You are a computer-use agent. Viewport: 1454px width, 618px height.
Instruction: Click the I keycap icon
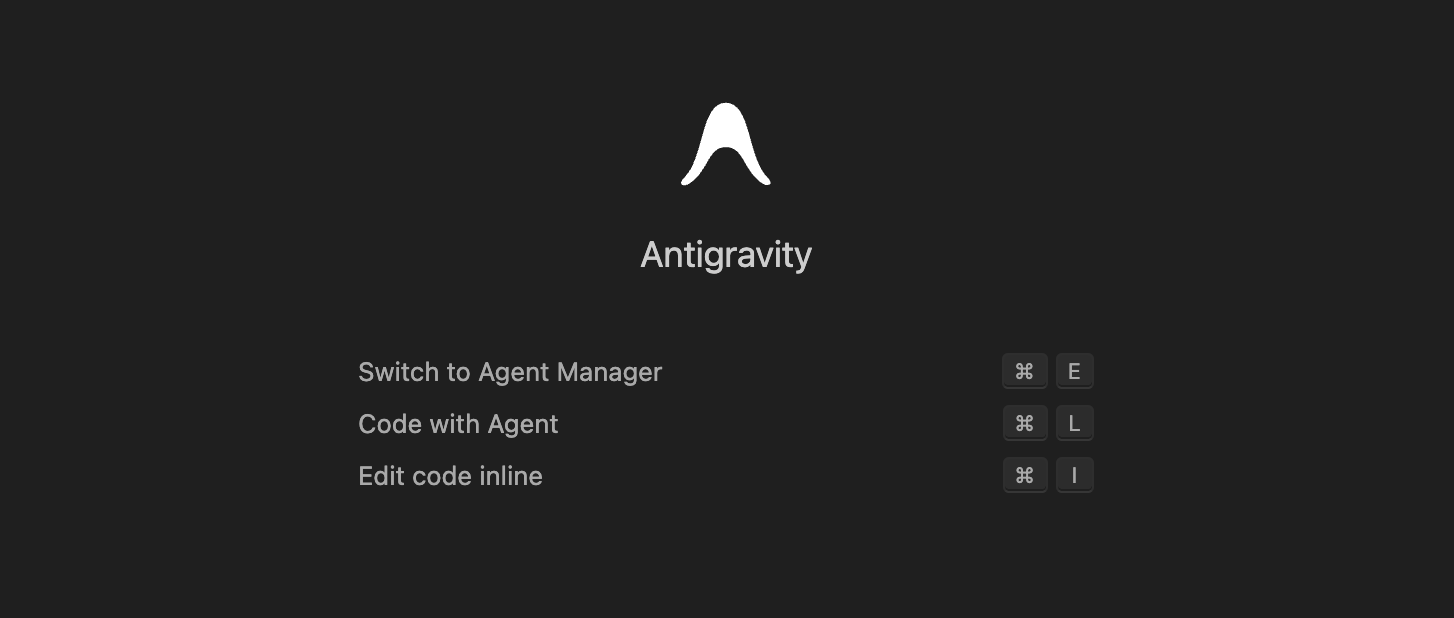[1074, 476]
